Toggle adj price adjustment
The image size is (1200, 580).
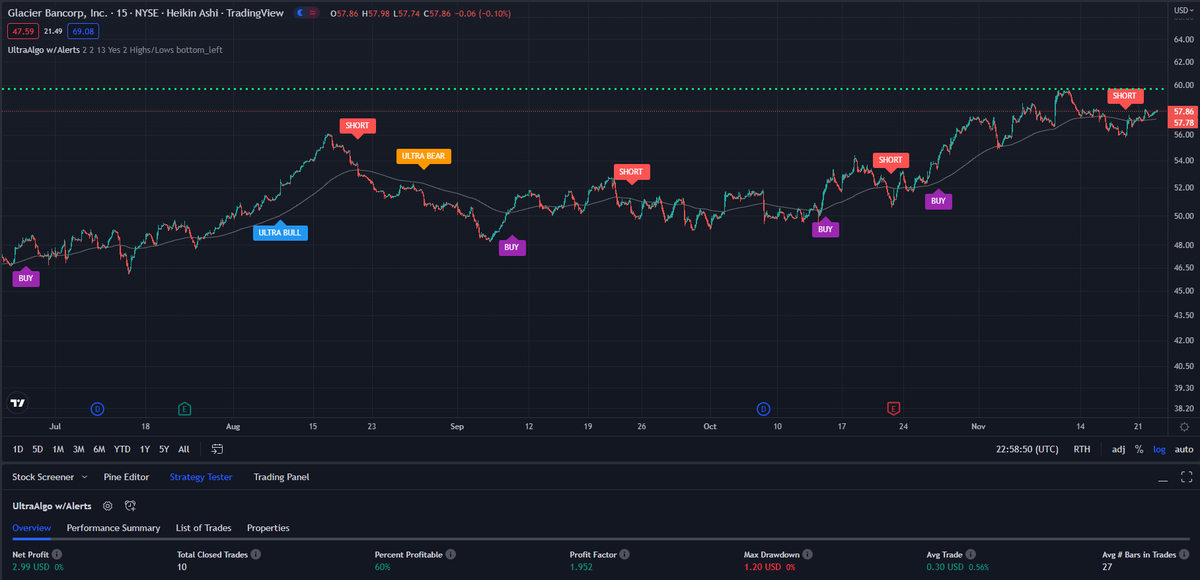[1118, 450]
